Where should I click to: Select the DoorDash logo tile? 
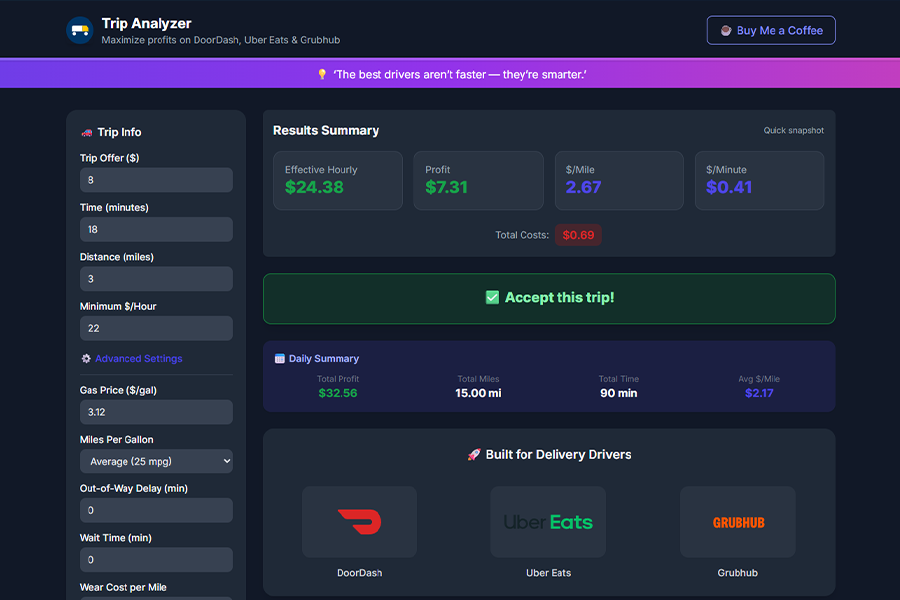pyautogui.click(x=359, y=521)
